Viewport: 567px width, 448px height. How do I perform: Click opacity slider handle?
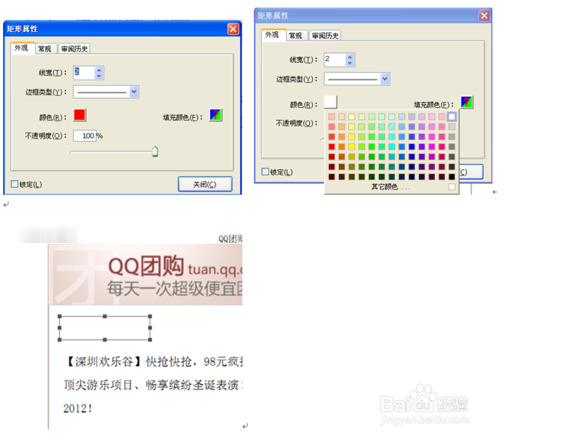point(155,151)
